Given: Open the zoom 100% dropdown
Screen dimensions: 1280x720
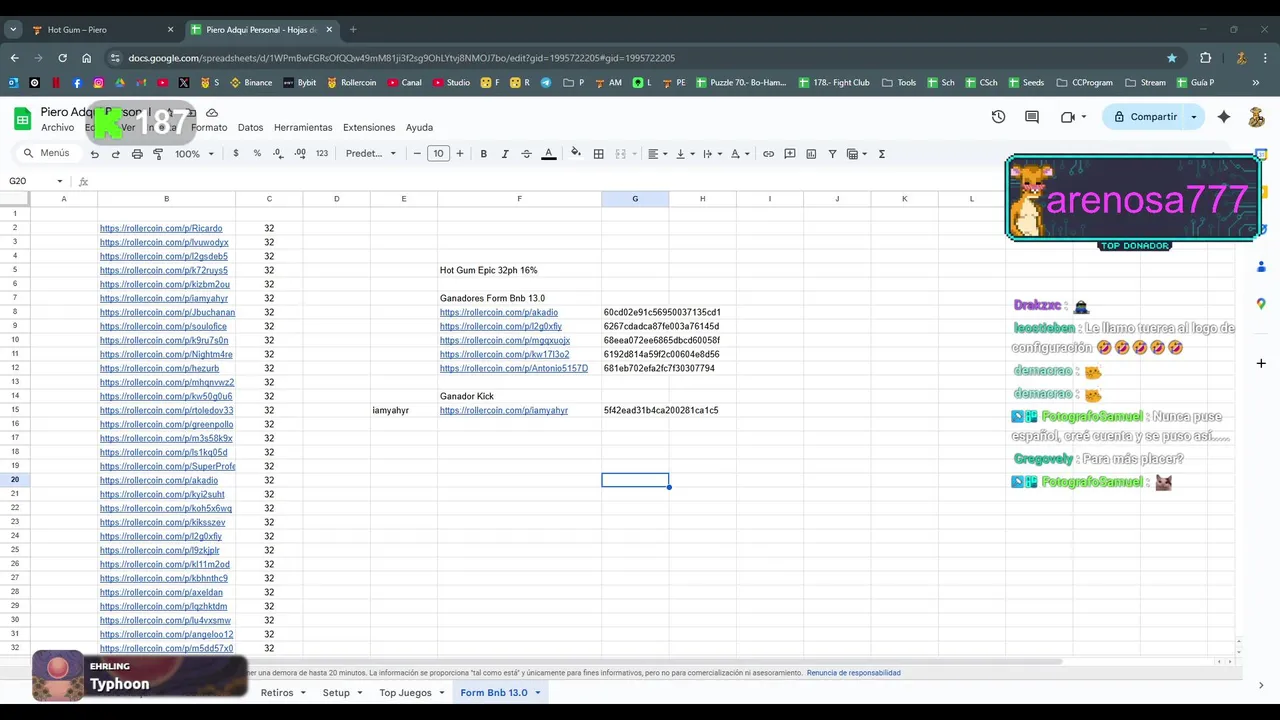Looking at the screenshot, I should pos(195,154).
